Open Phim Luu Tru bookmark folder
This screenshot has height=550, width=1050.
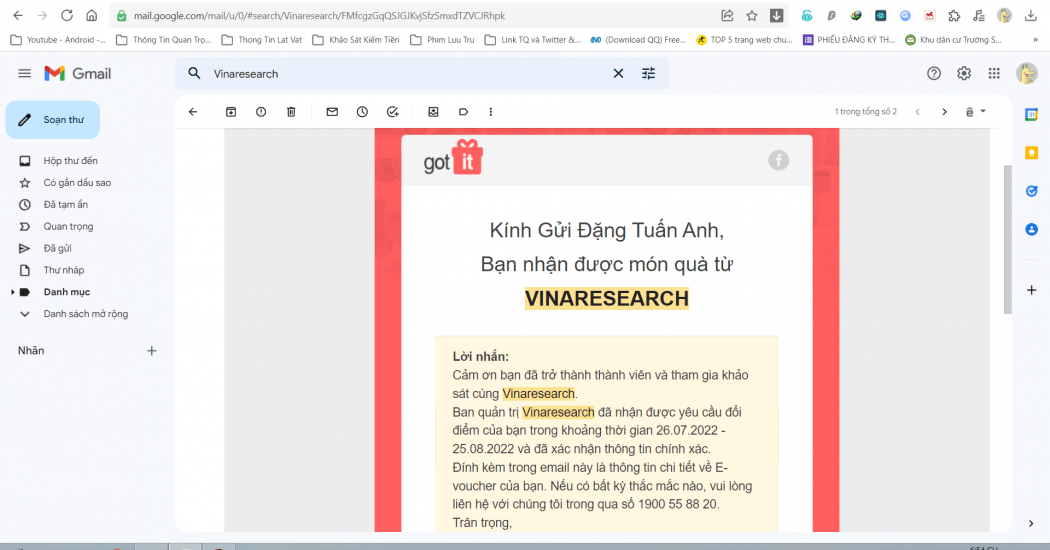[442, 40]
